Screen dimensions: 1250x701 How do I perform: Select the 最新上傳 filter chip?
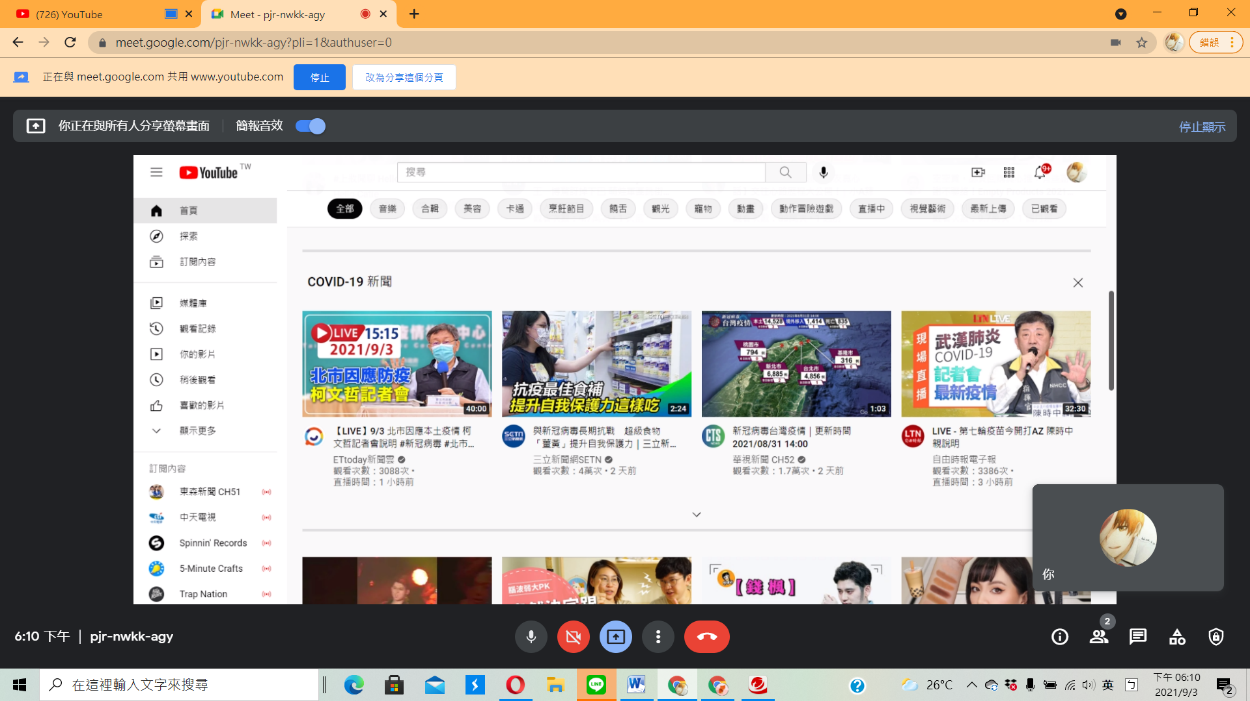coord(989,209)
